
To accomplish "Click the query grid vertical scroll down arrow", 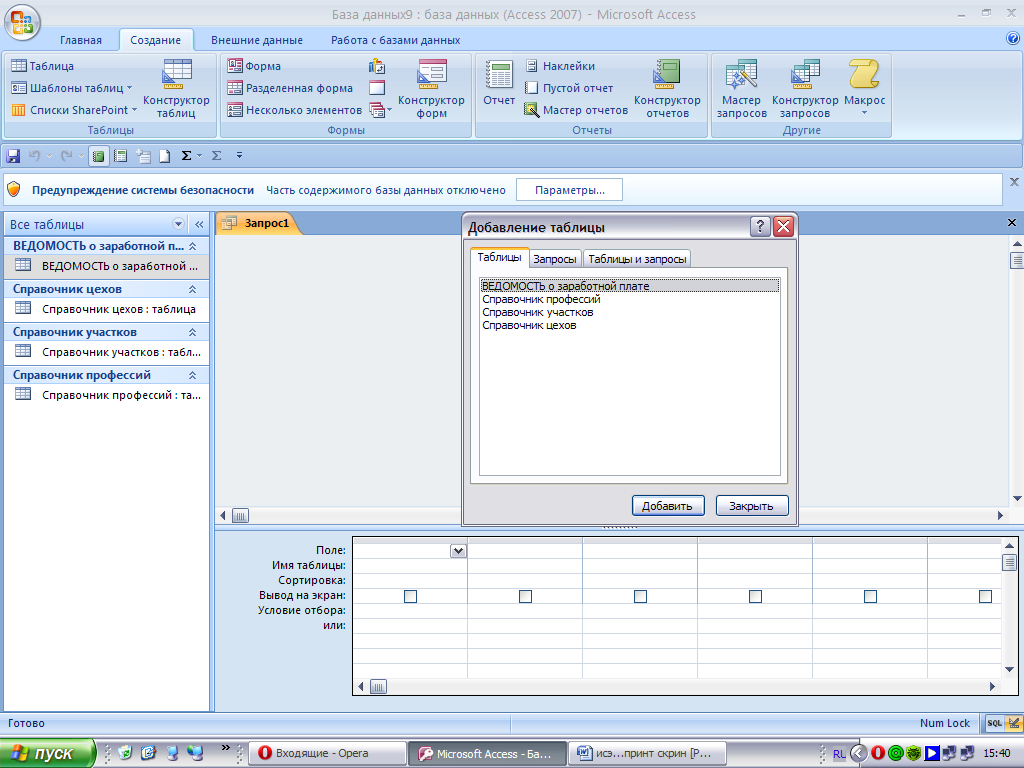I will [x=1009, y=669].
